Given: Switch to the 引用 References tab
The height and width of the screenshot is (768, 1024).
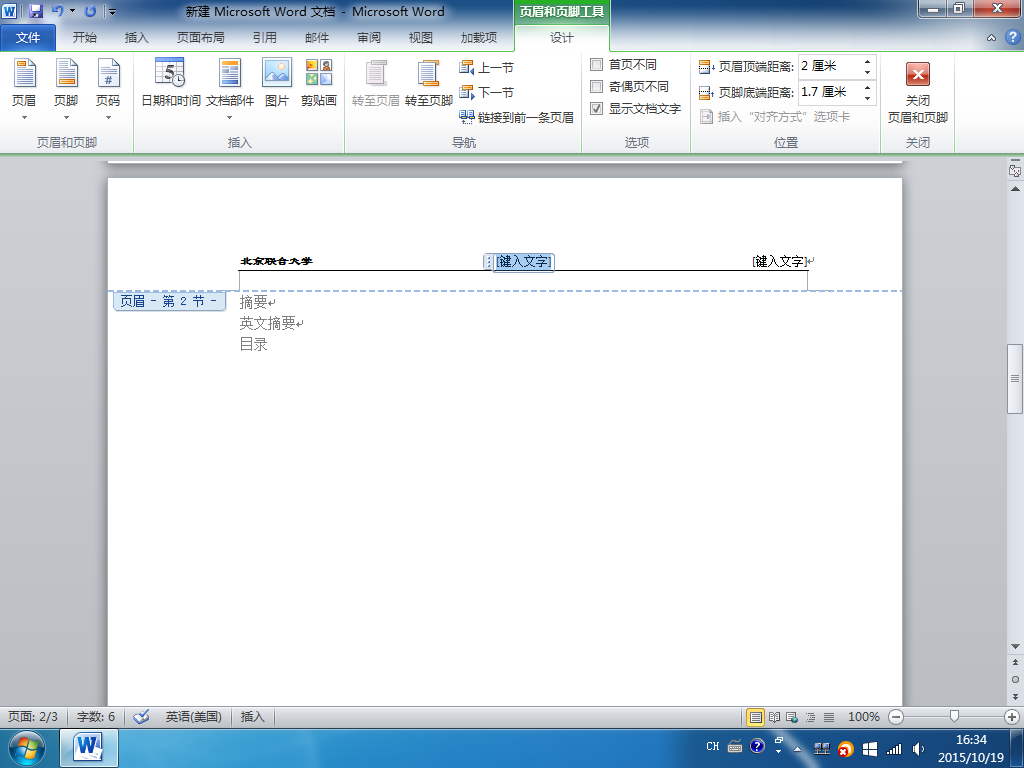Looking at the screenshot, I should point(264,38).
